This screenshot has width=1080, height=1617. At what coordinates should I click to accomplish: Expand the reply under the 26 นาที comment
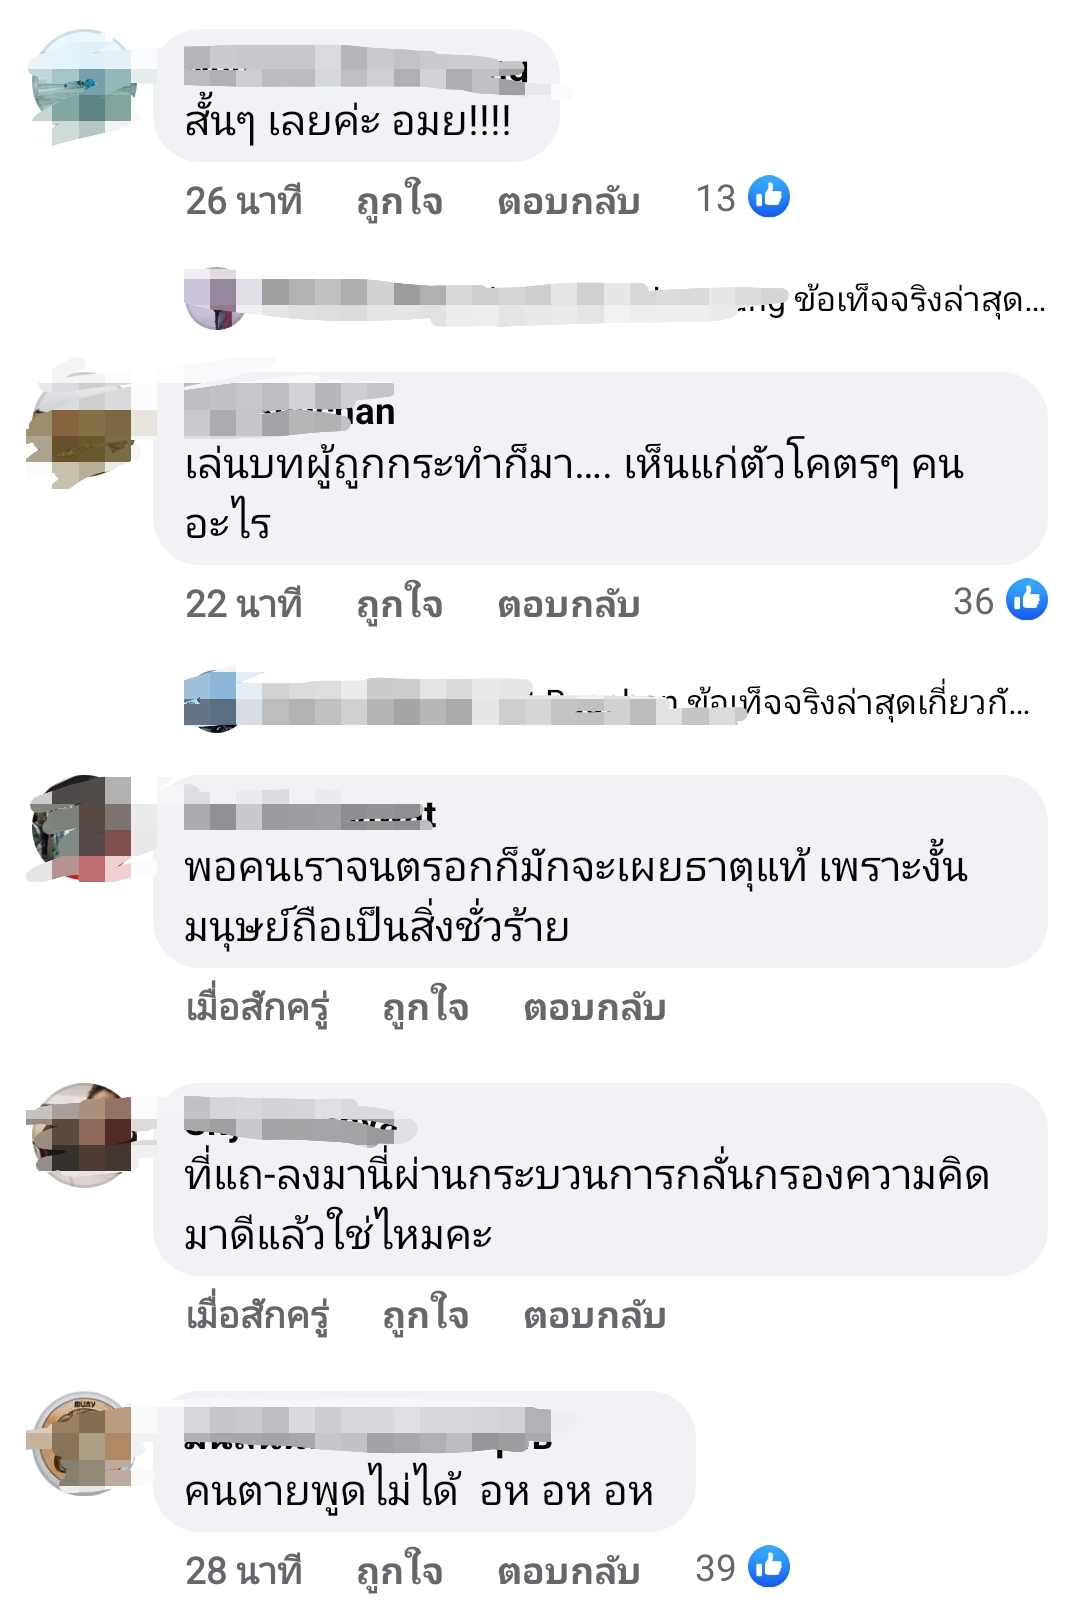click(615, 299)
